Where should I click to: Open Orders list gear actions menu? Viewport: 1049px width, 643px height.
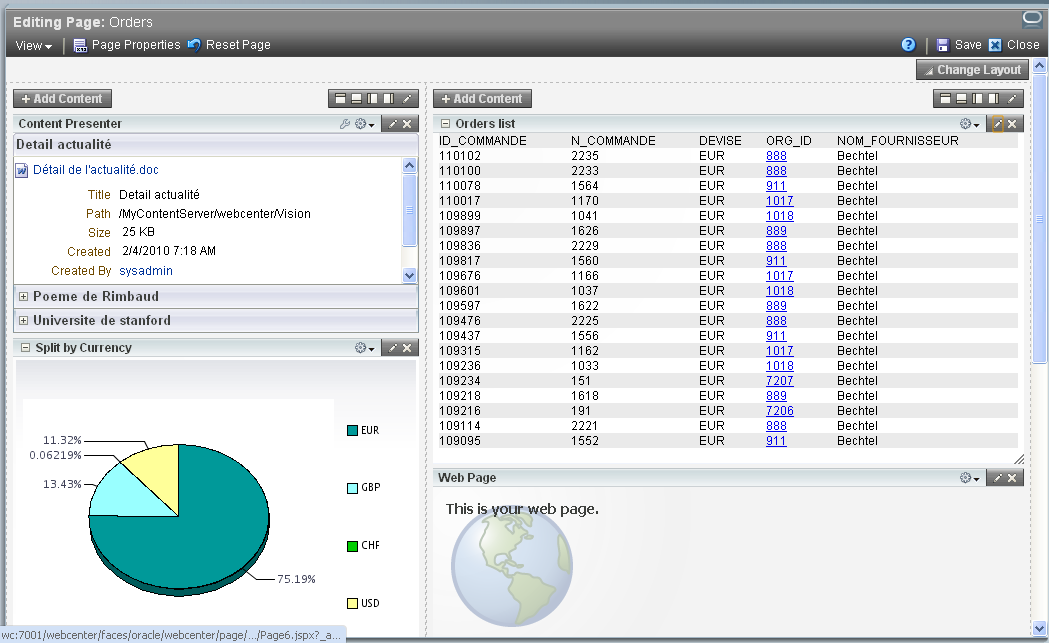[x=969, y=124]
